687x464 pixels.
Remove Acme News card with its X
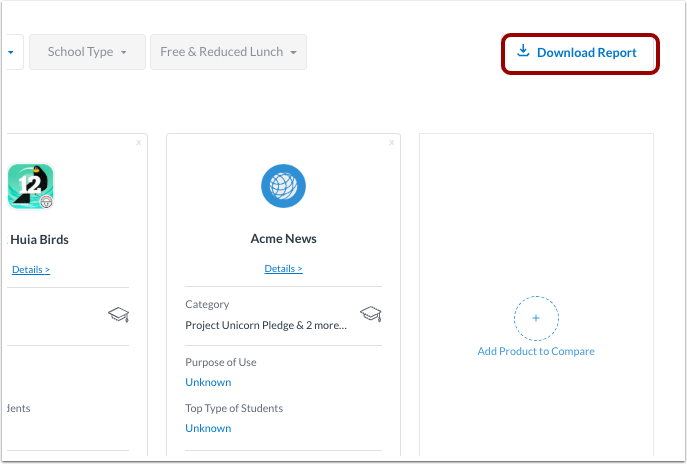(392, 143)
